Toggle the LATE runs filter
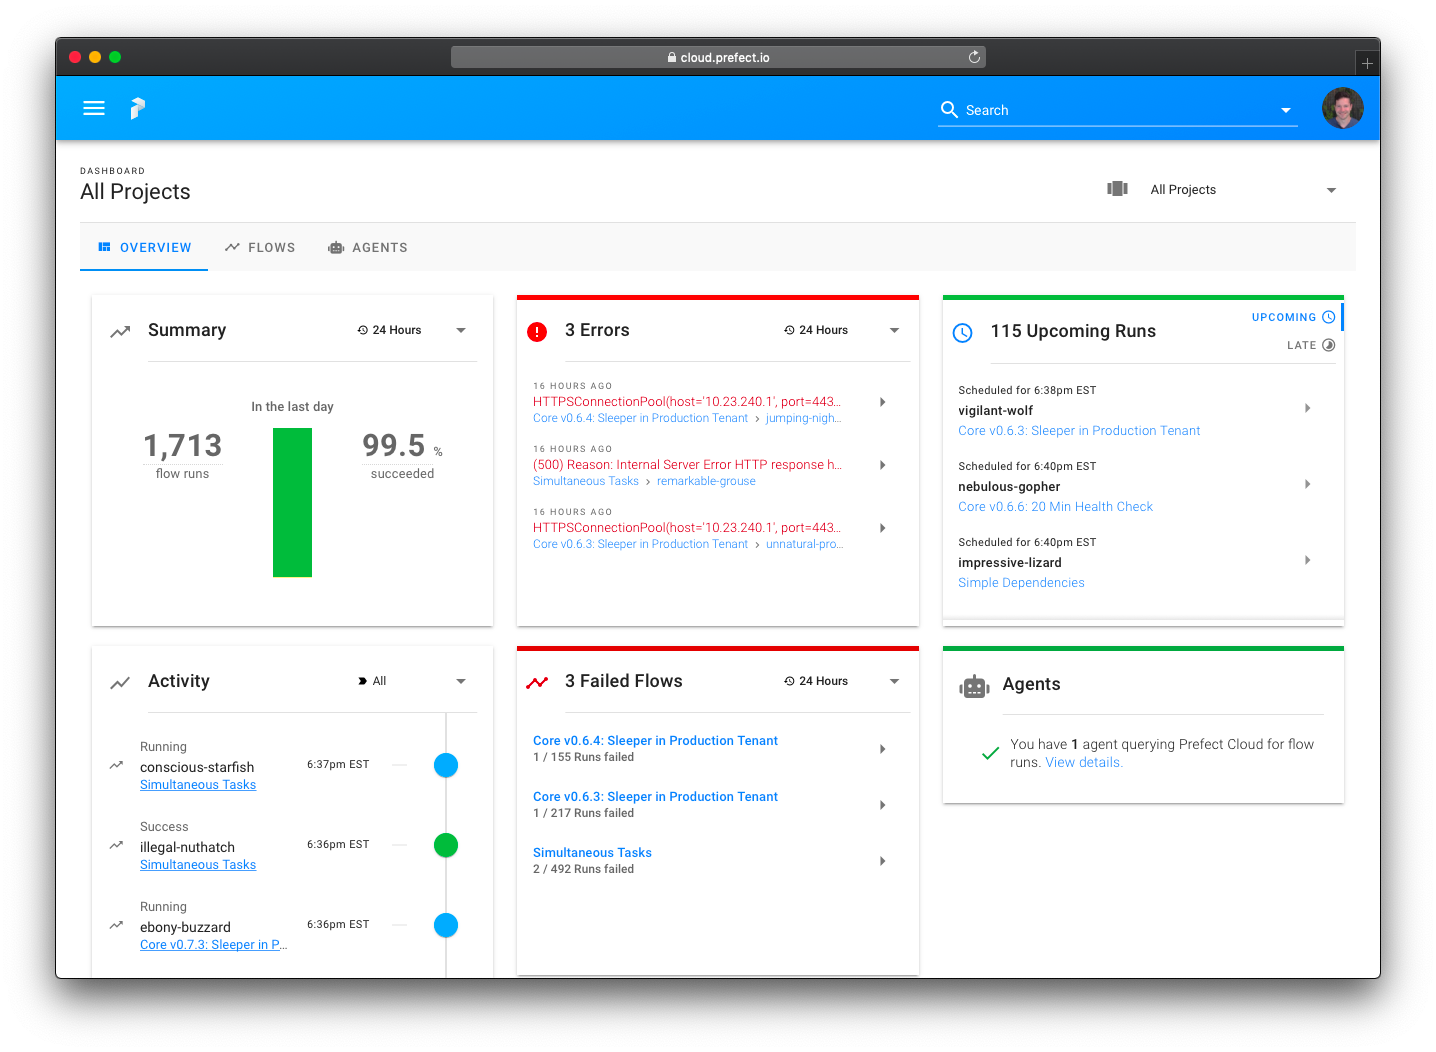The image size is (1436, 1052). pyautogui.click(x=1311, y=345)
